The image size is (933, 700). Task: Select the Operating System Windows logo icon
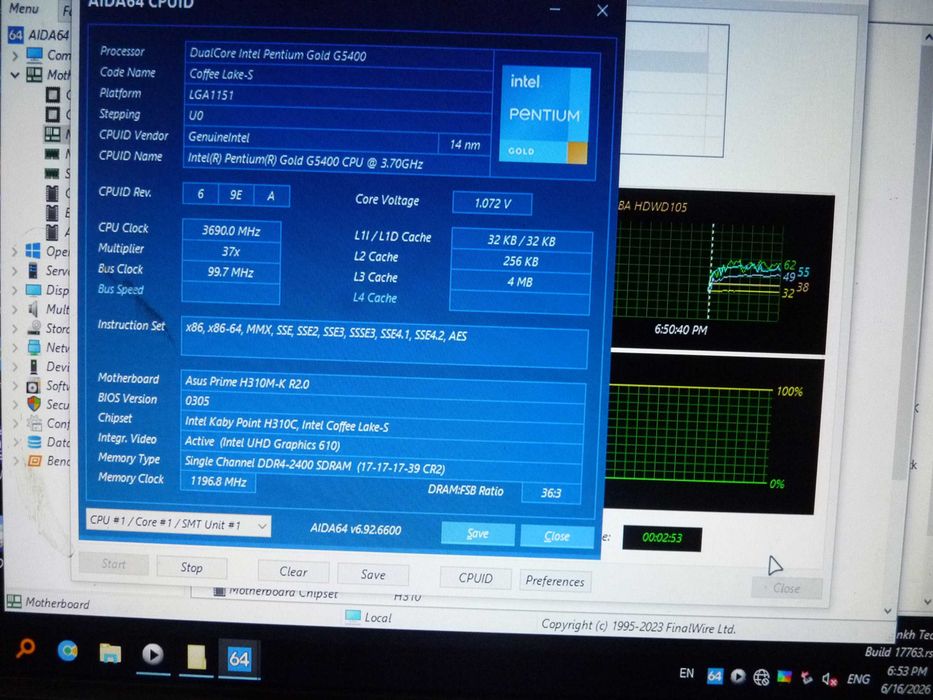(x=33, y=251)
